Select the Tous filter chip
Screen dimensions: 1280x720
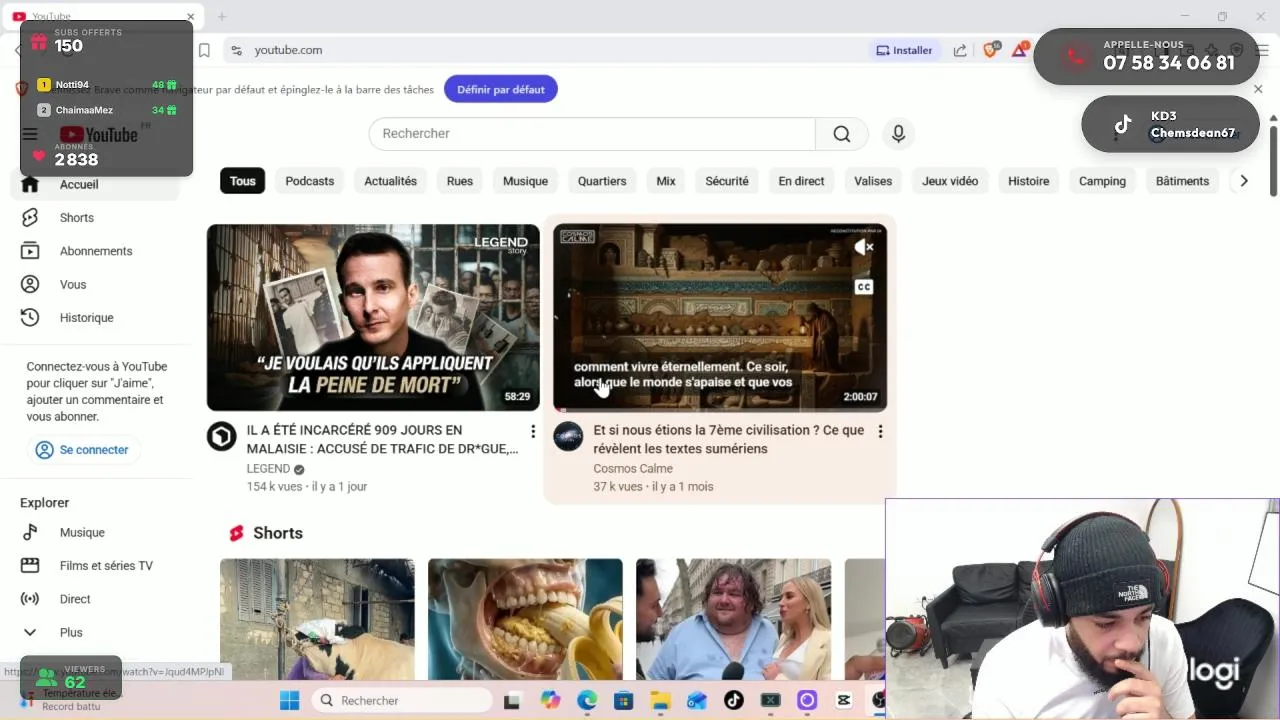click(242, 181)
